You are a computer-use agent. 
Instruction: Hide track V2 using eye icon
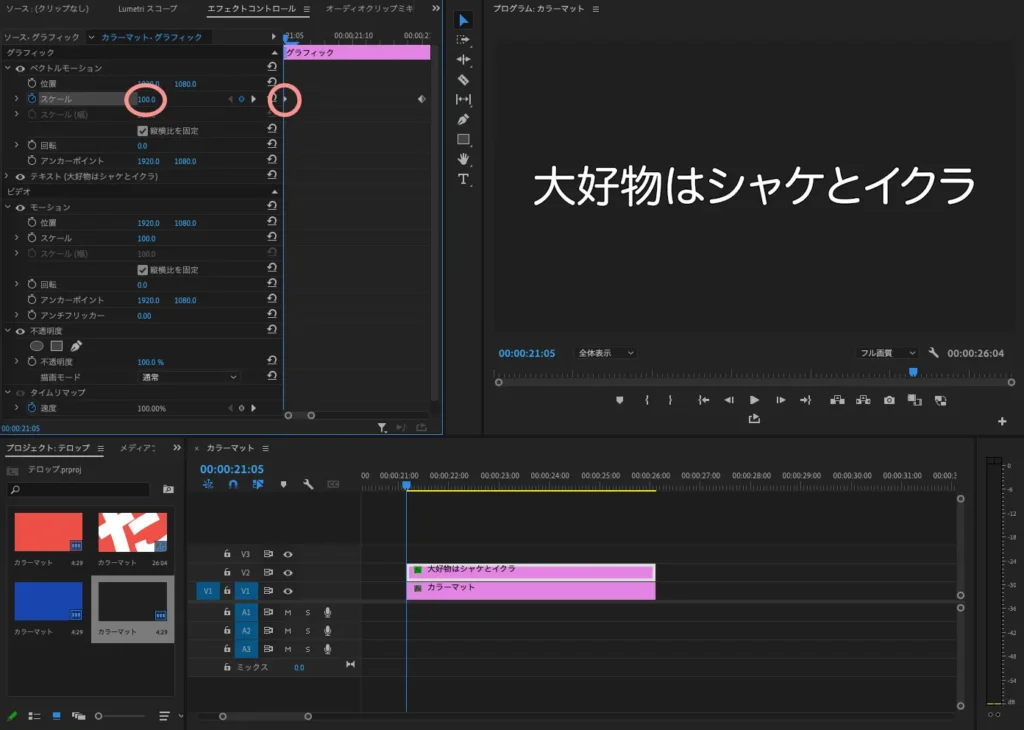pos(288,572)
